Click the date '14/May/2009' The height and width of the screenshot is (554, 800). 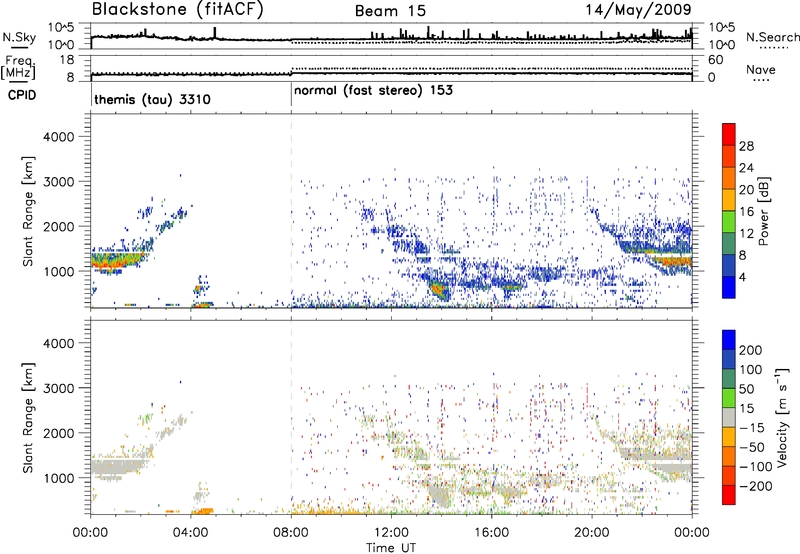pyautogui.click(x=638, y=10)
